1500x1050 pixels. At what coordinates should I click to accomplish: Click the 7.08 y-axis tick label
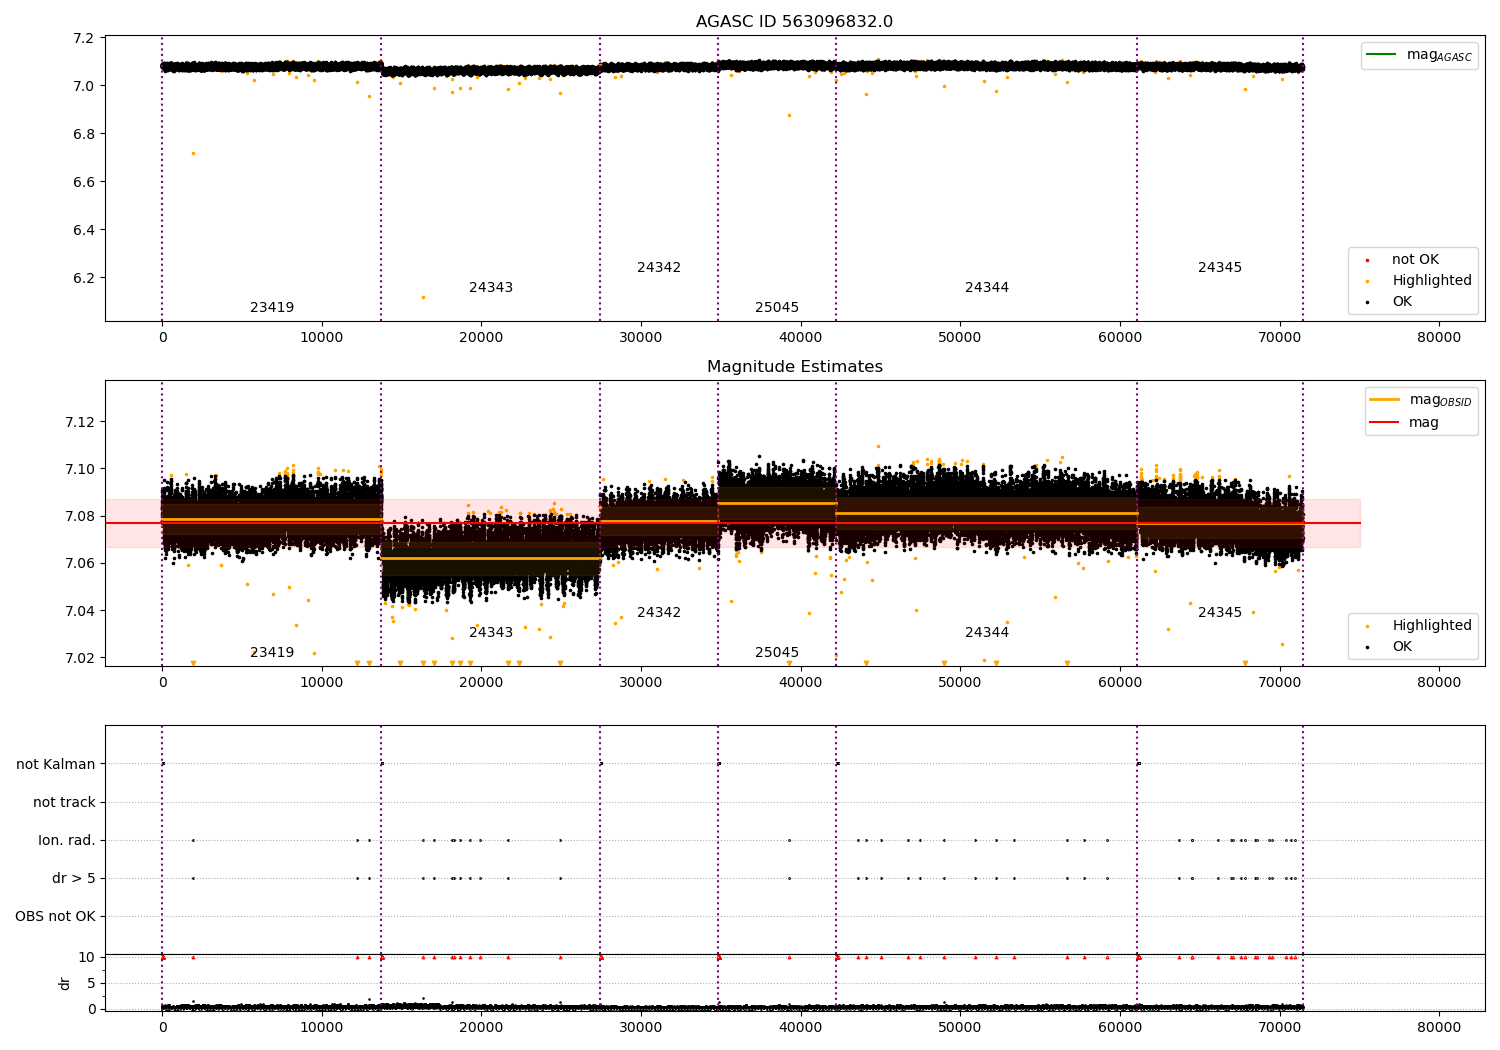tap(80, 516)
